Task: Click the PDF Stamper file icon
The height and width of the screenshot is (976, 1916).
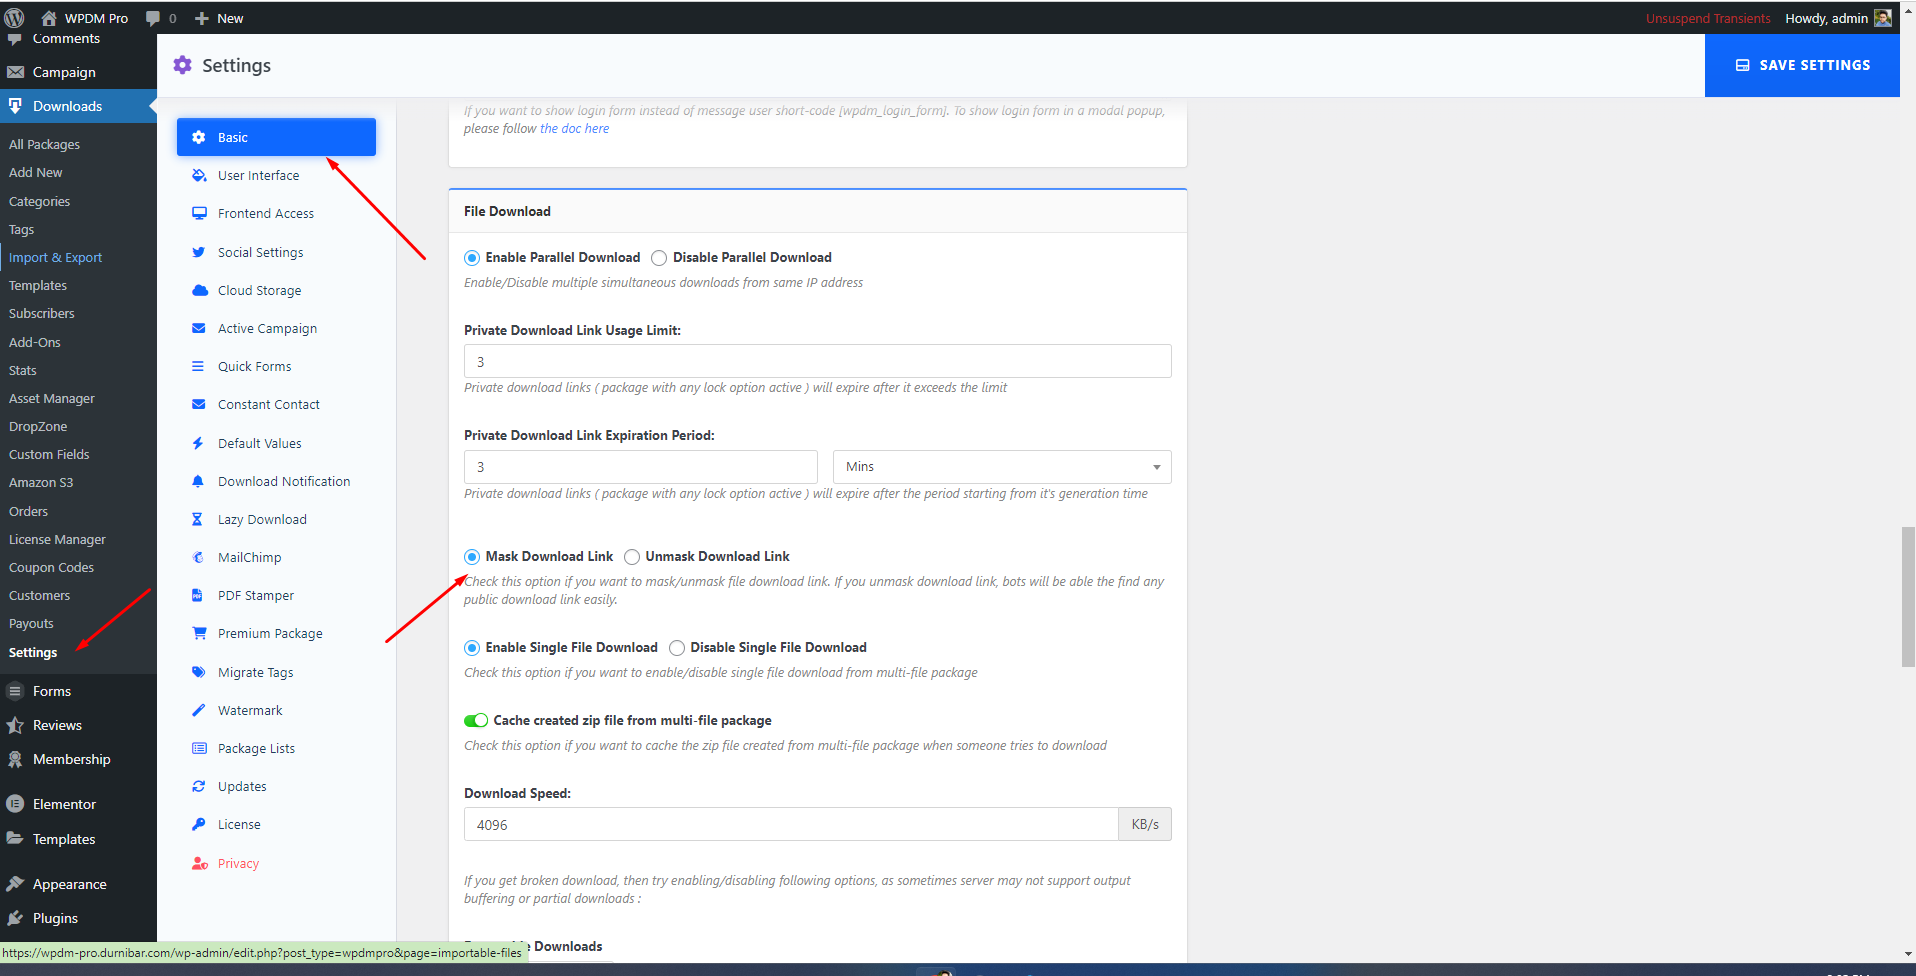Action: pyautogui.click(x=197, y=595)
